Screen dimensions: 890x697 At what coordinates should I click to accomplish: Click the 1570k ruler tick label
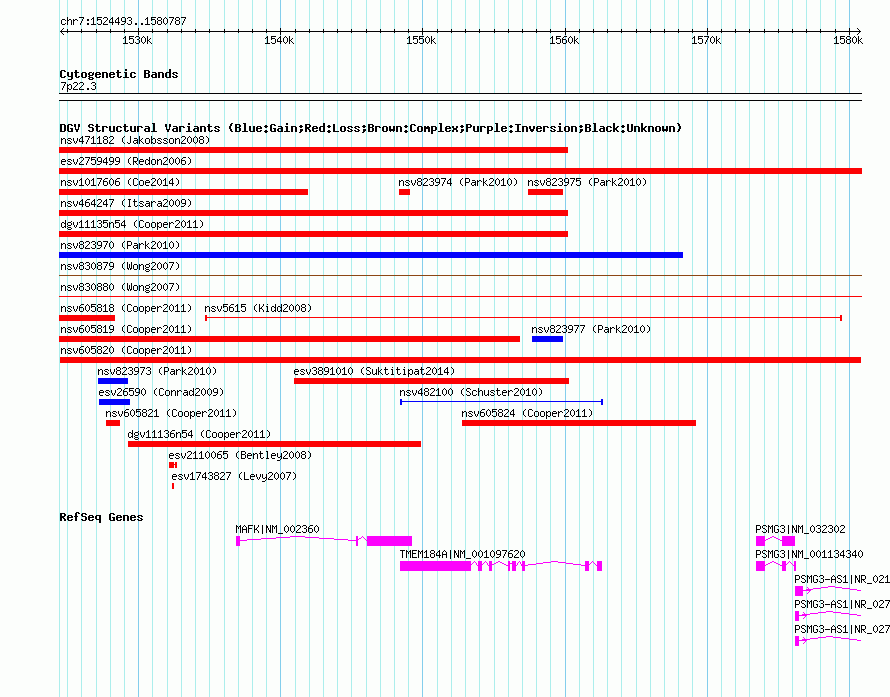pyautogui.click(x=706, y=40)
